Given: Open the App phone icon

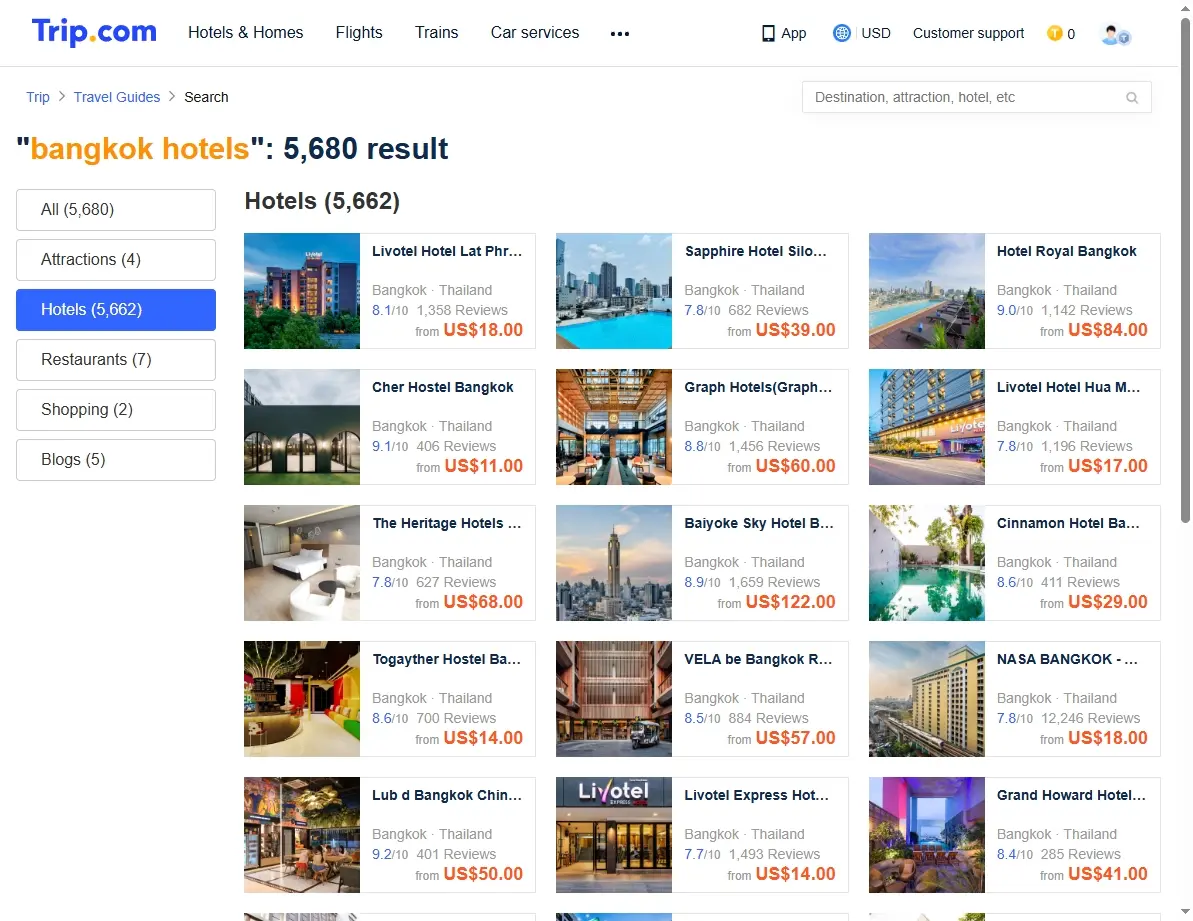Looking at the screenshot, I should click(768, 33).
